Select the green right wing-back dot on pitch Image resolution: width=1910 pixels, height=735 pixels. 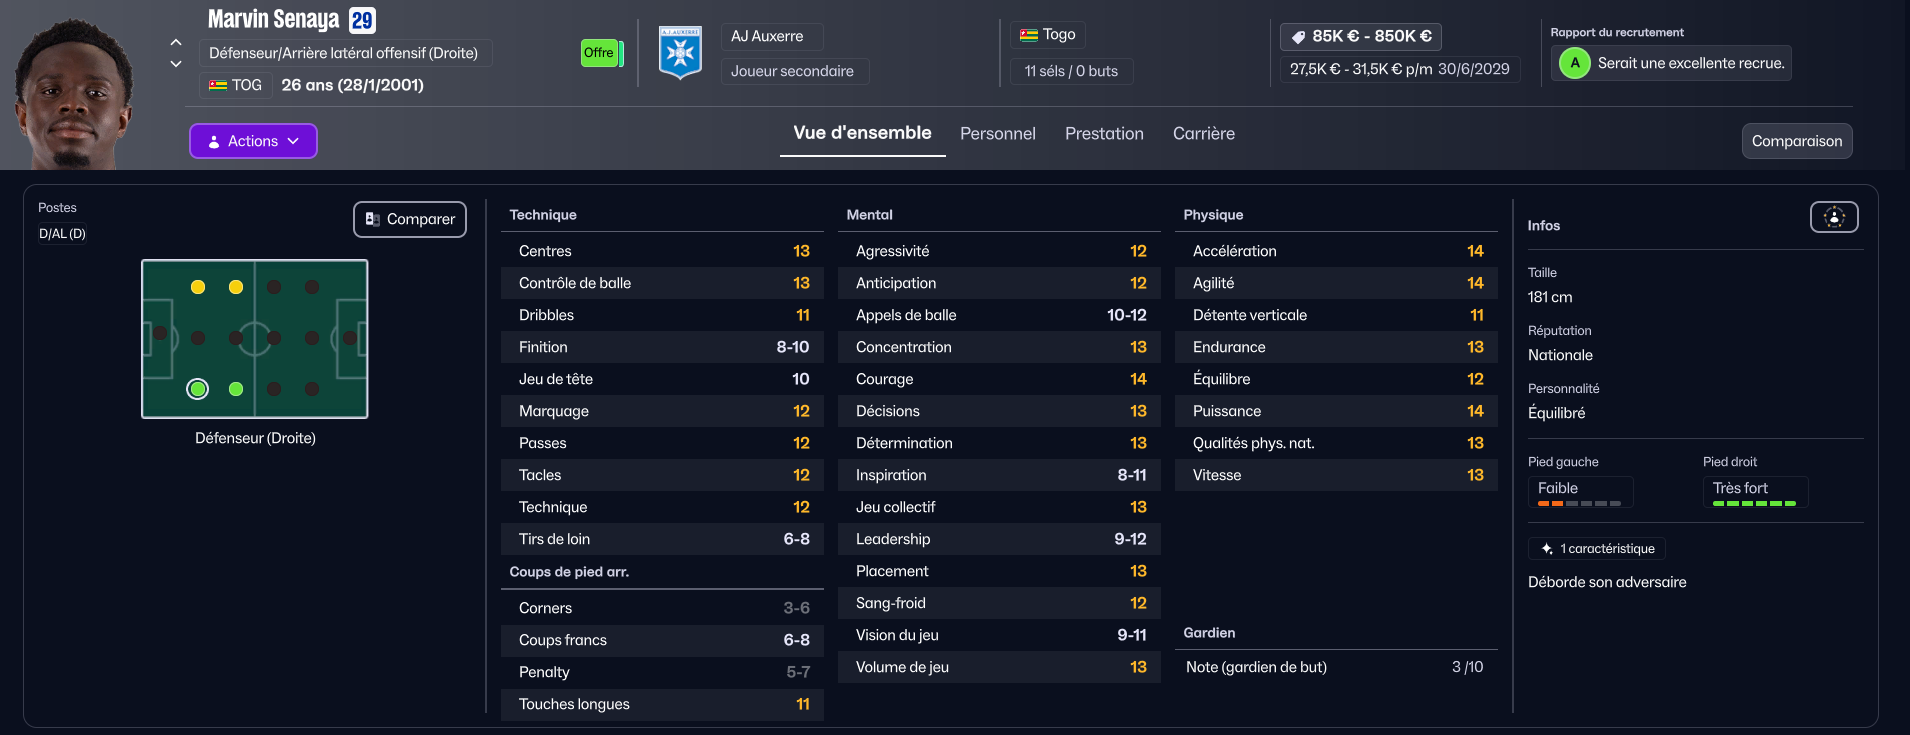click(236, 389)
